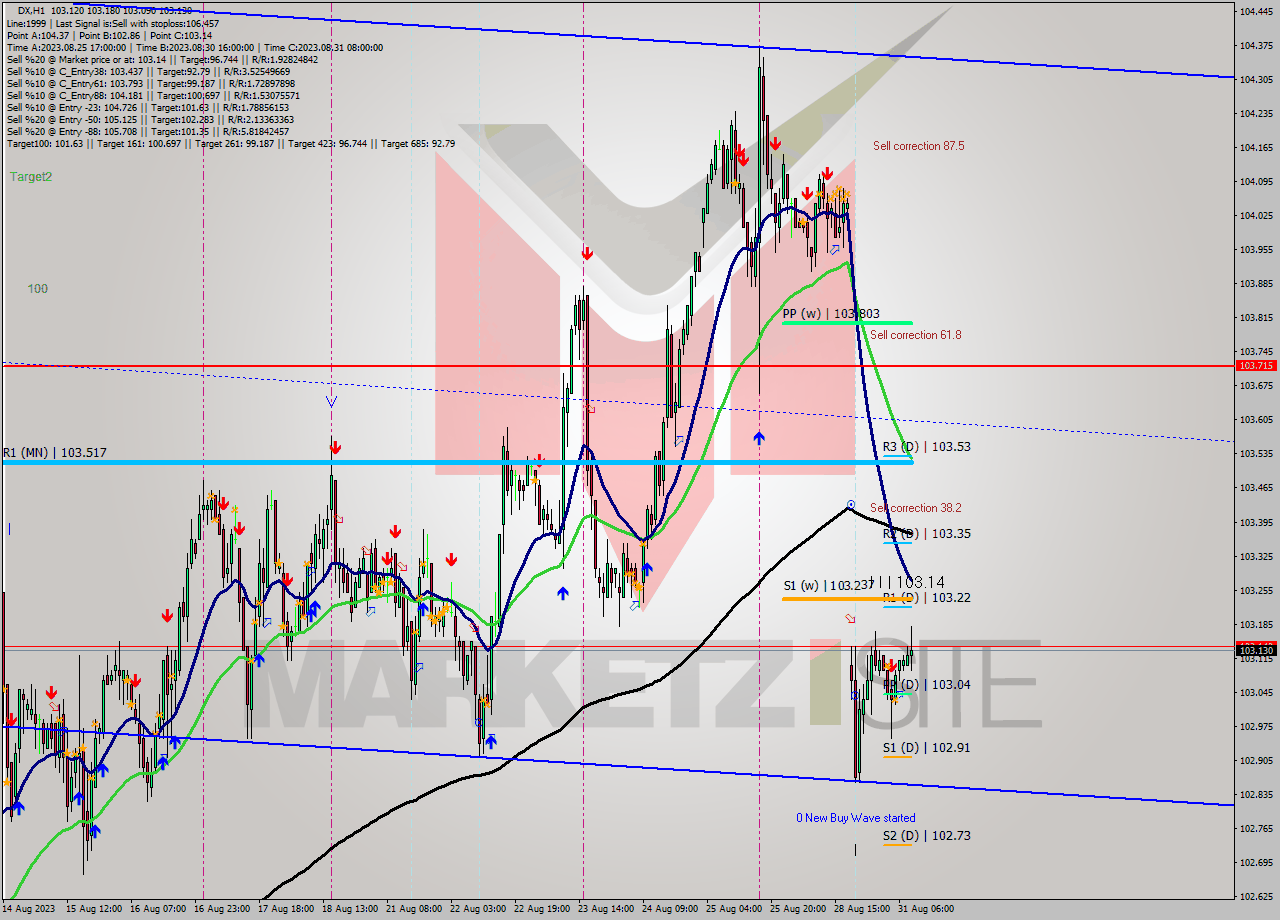Click the '25 Aug 04:00' time axis label
Image resolution: width=1280 pixels, height=920 pixels.
click(x=734, y=909)
